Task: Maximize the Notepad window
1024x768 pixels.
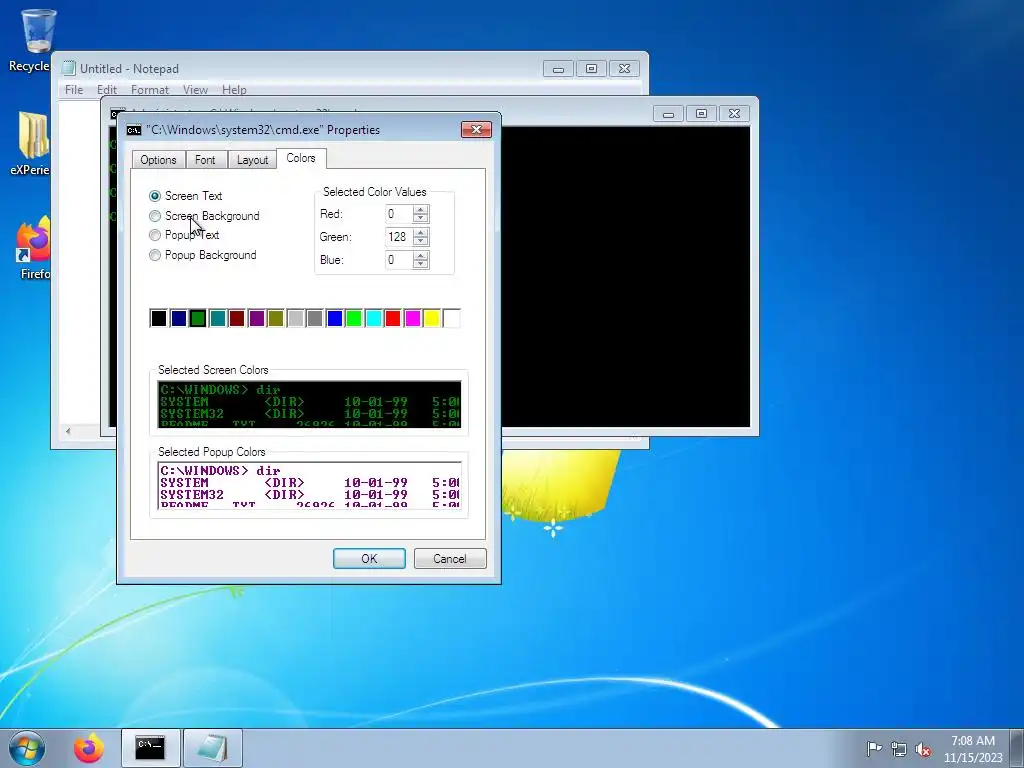Action: [x=591, y=69]
